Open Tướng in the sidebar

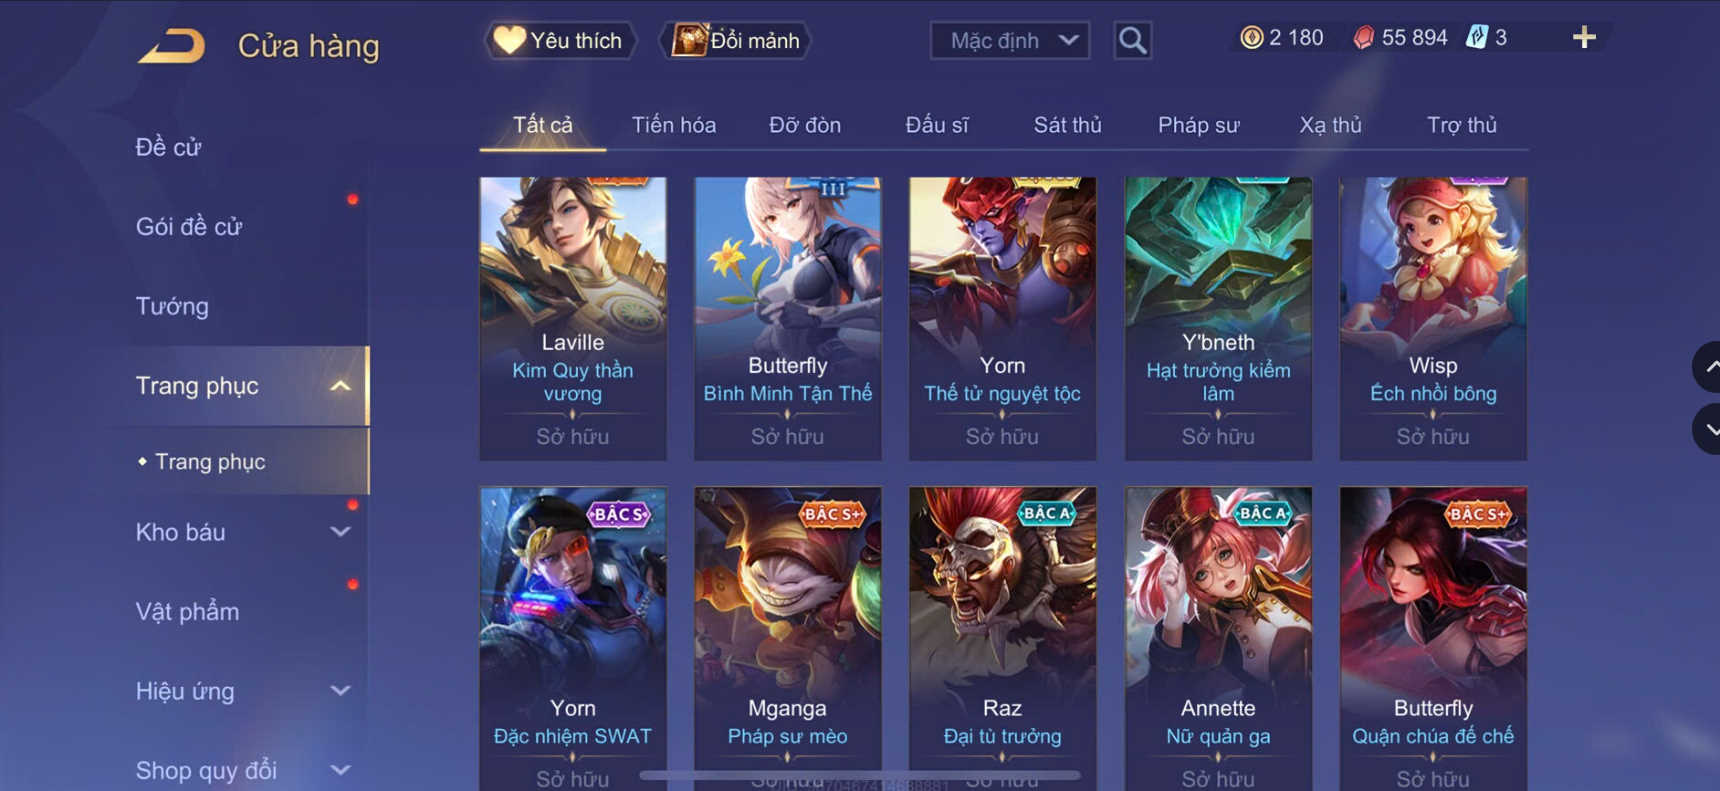[x=172, y=306]
